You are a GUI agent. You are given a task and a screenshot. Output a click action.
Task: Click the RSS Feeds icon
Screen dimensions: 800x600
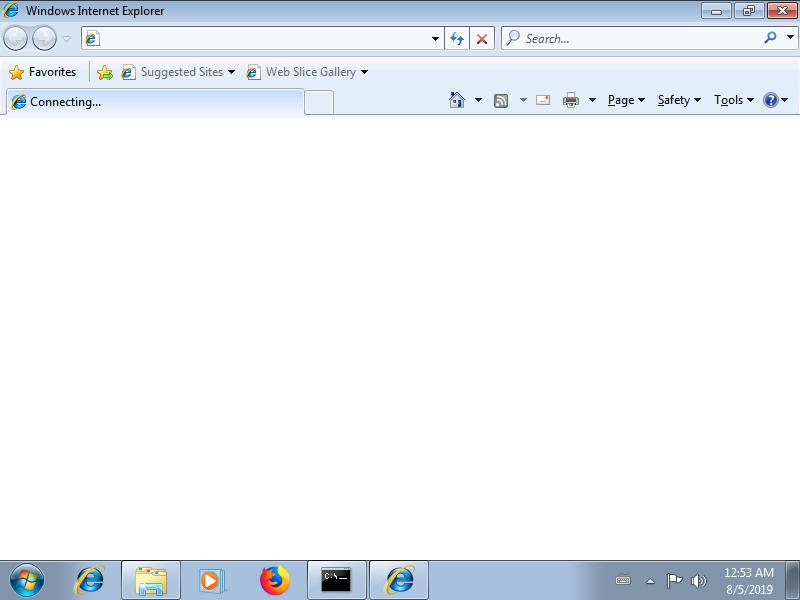[x=501, y=101]
